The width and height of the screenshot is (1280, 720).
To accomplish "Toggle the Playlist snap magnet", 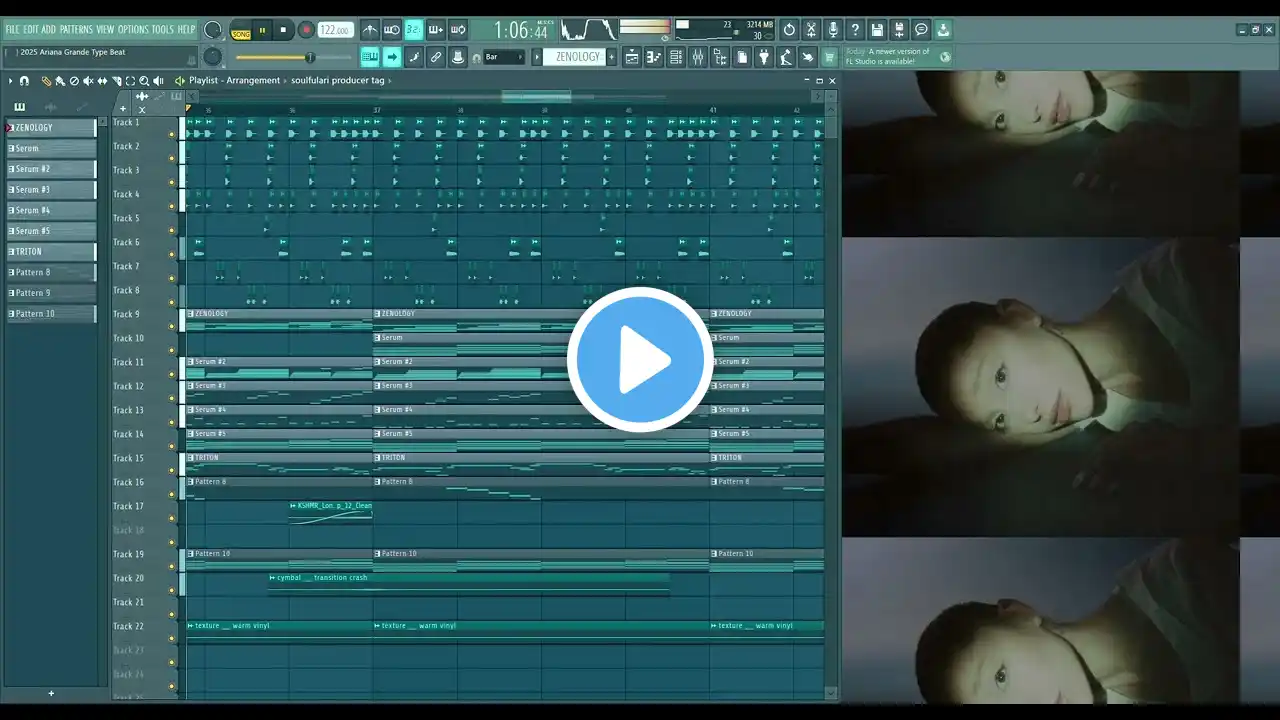I will pos(24,81).
